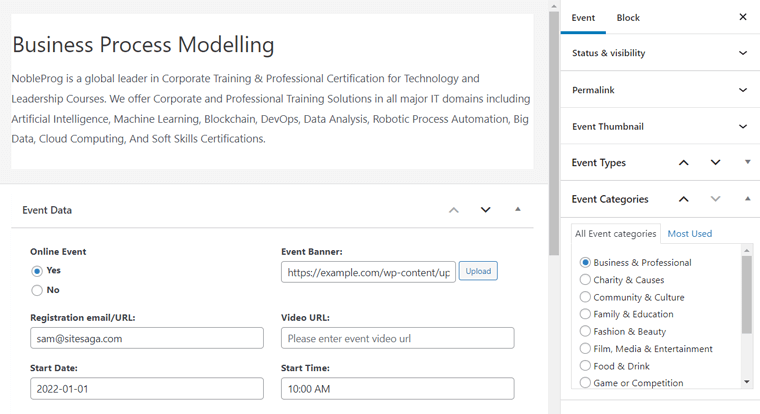
Task: Select Family & Education category
Action: [585, 314]
